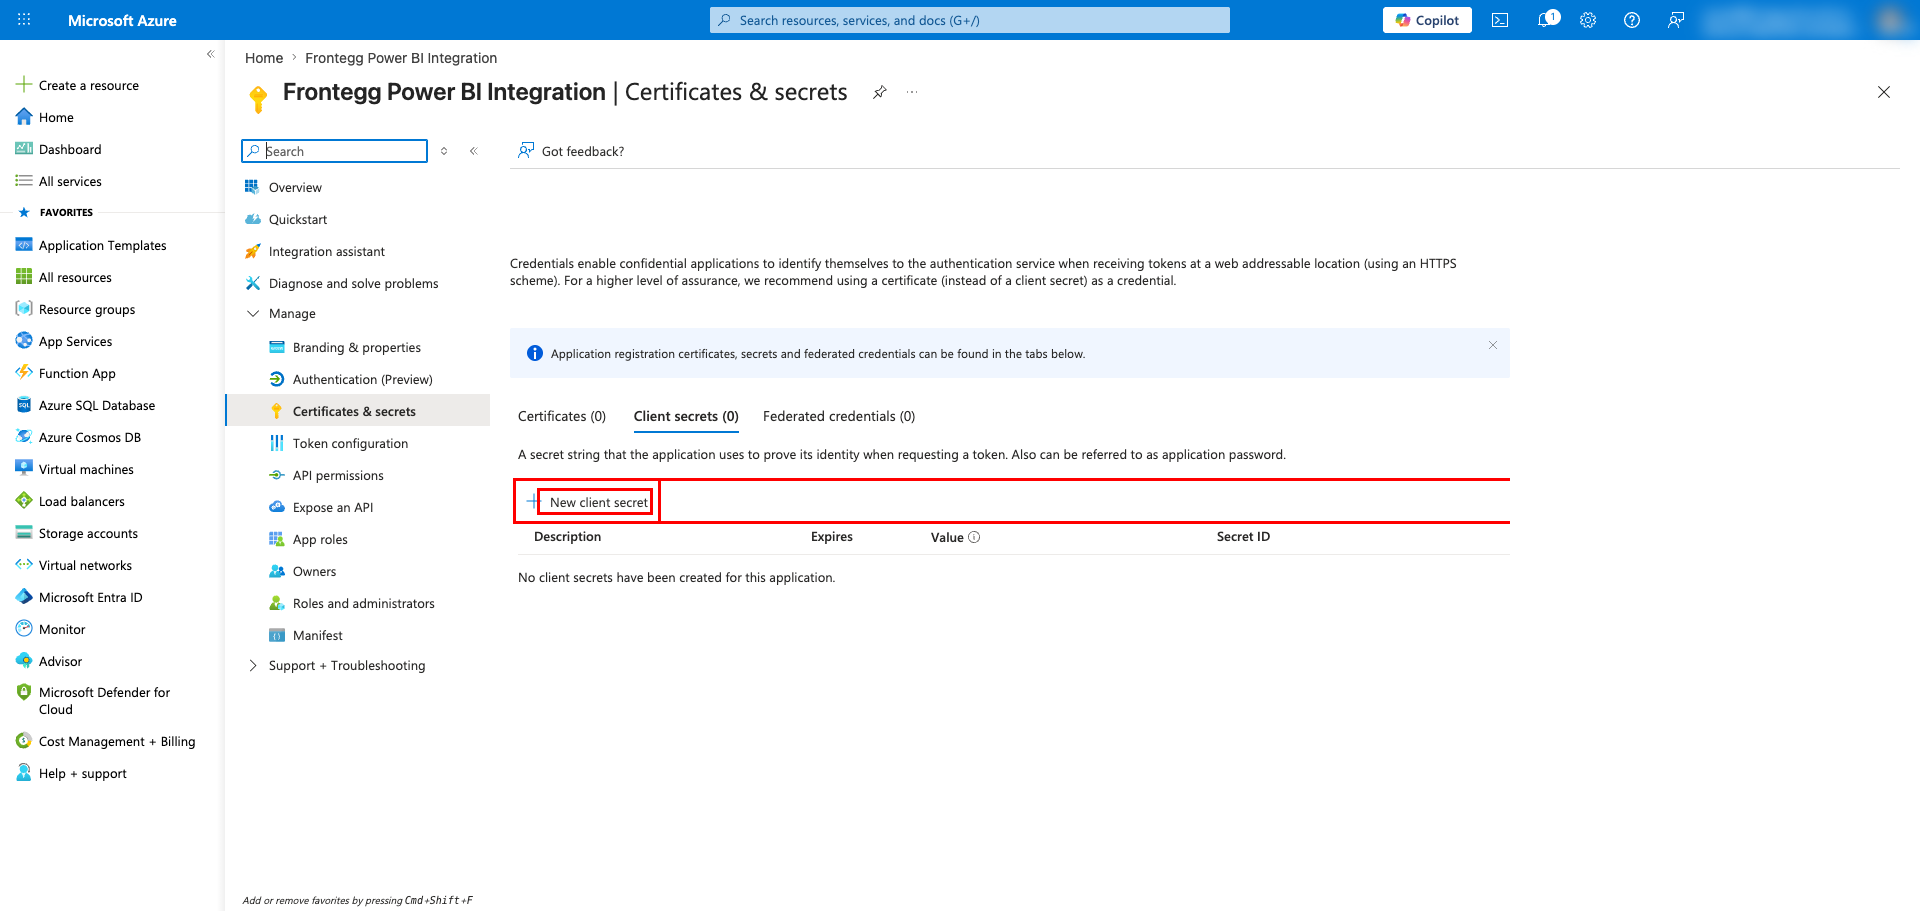Switch to Certificates (0) tab
1920x911 pixels.
(x=562, y=416)
